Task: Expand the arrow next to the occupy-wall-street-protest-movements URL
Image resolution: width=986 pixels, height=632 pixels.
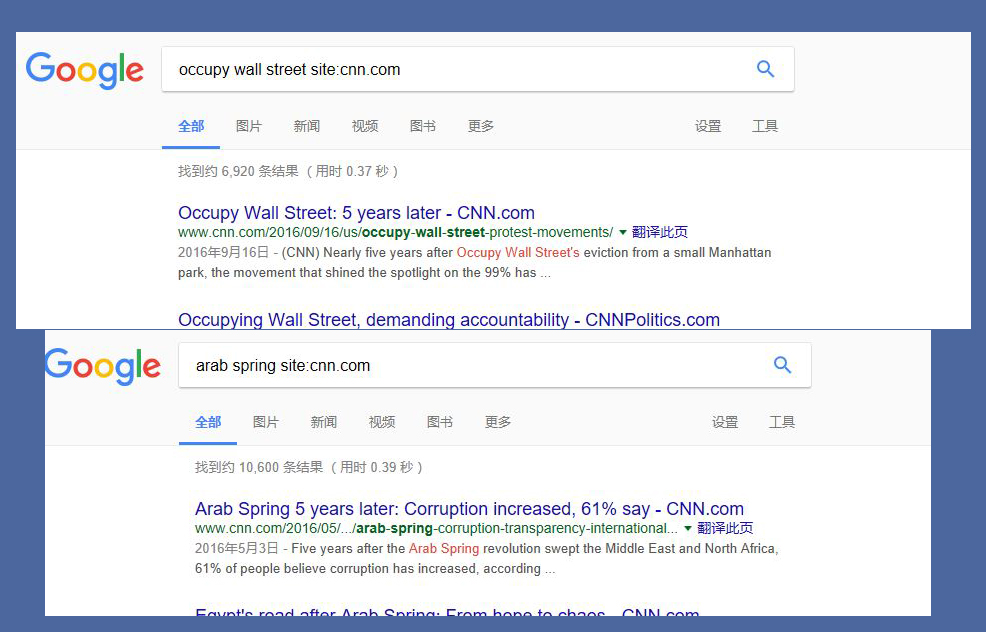Action: pyautogui.click(x=623, y=232)
